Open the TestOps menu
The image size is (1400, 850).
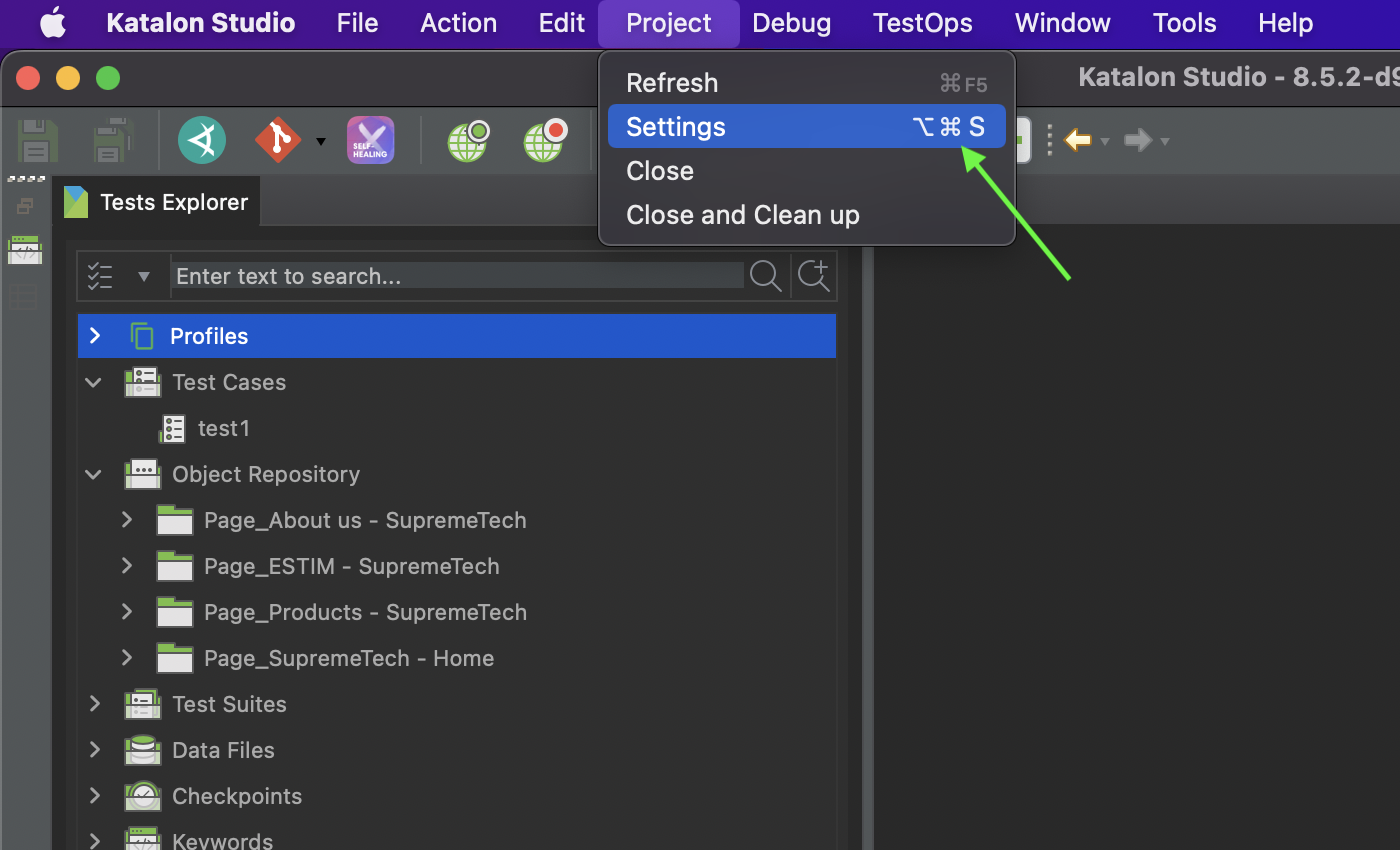point(923,23)
